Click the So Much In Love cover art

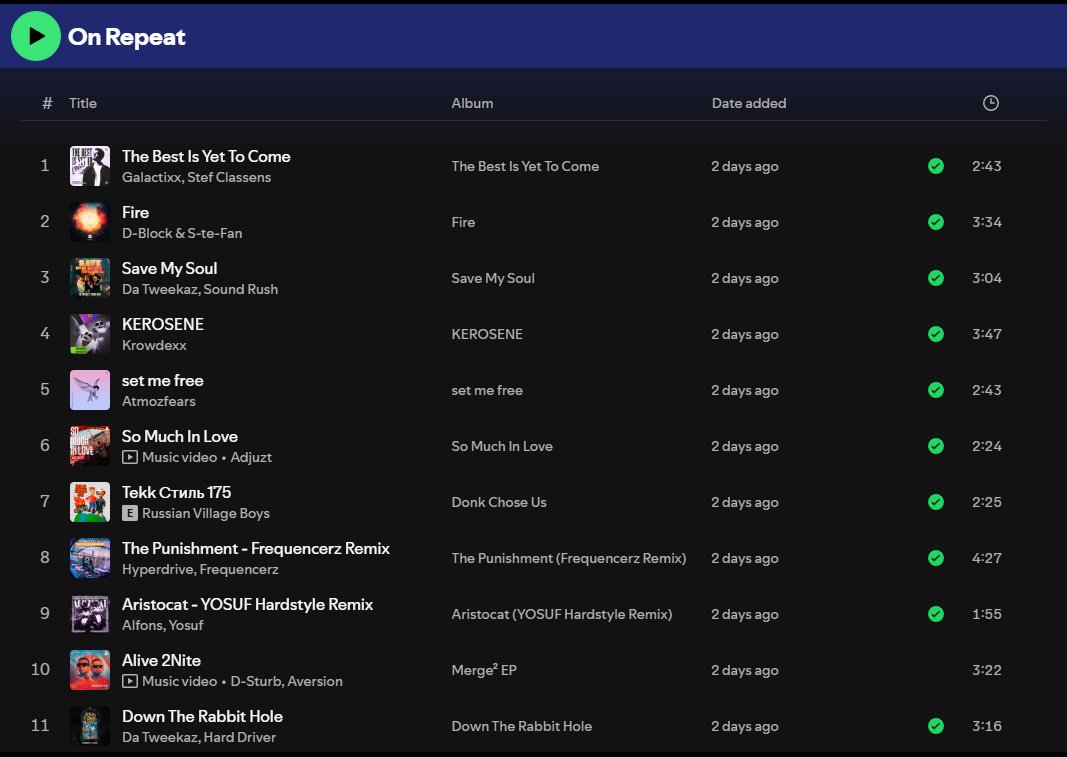point(90,446)
